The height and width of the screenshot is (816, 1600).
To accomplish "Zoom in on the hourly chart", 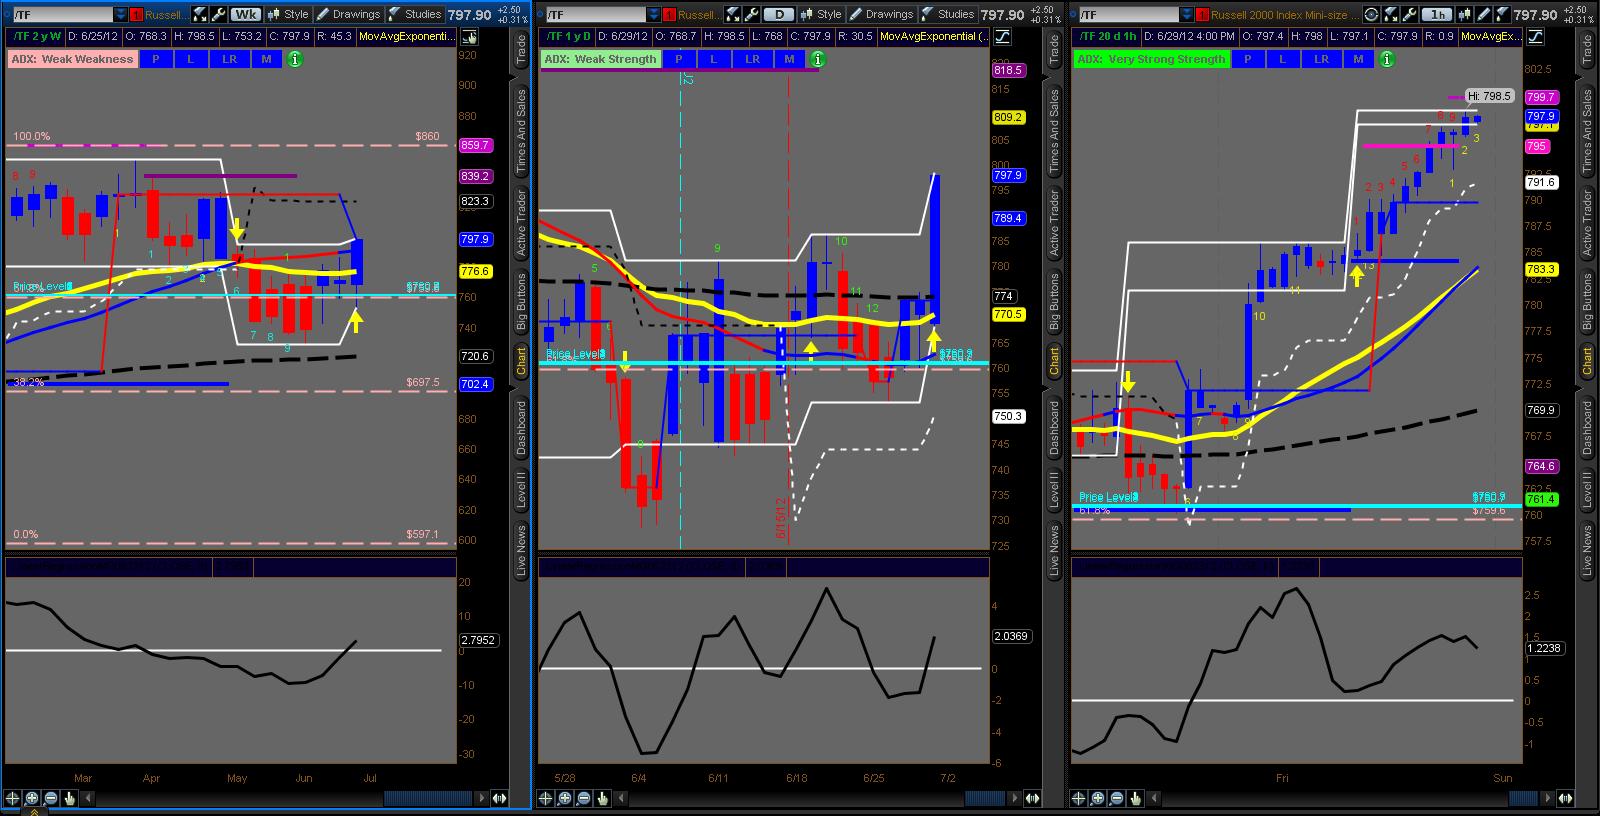I will coord(1097,798).
